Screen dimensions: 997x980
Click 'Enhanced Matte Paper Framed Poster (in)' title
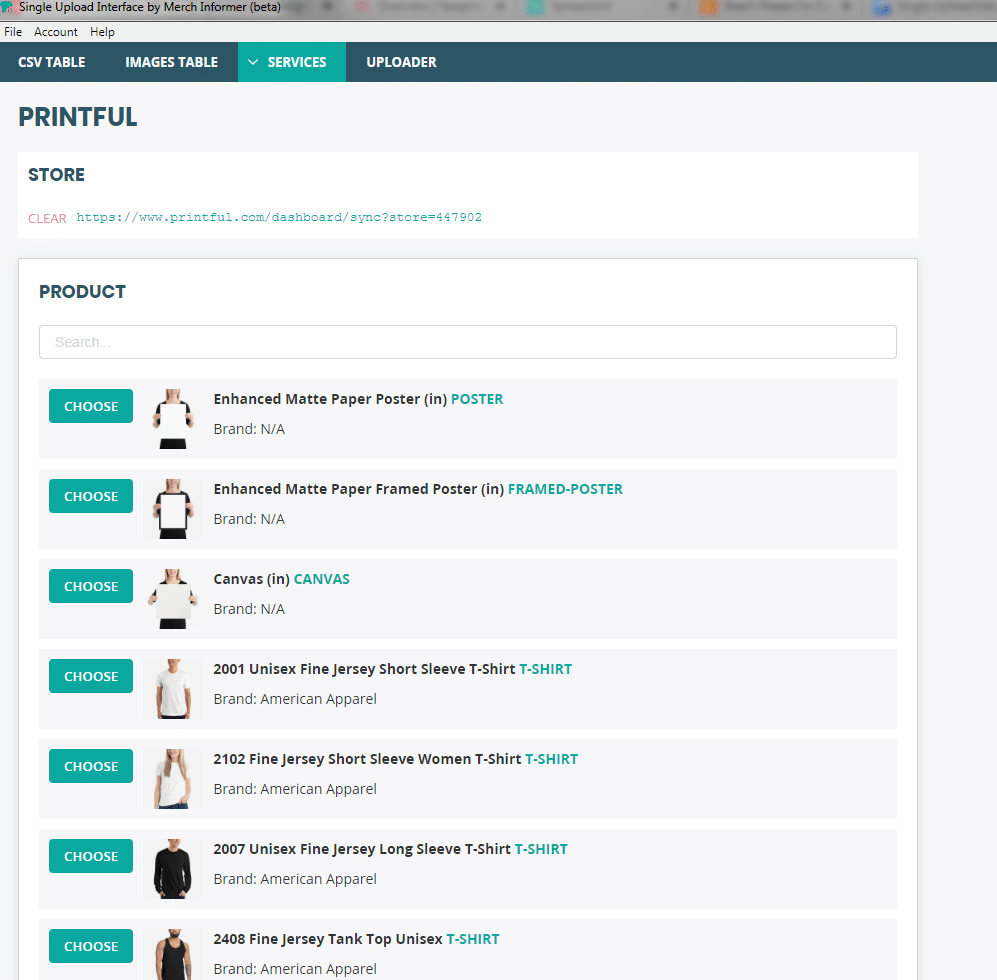click(x=359, y=489)
